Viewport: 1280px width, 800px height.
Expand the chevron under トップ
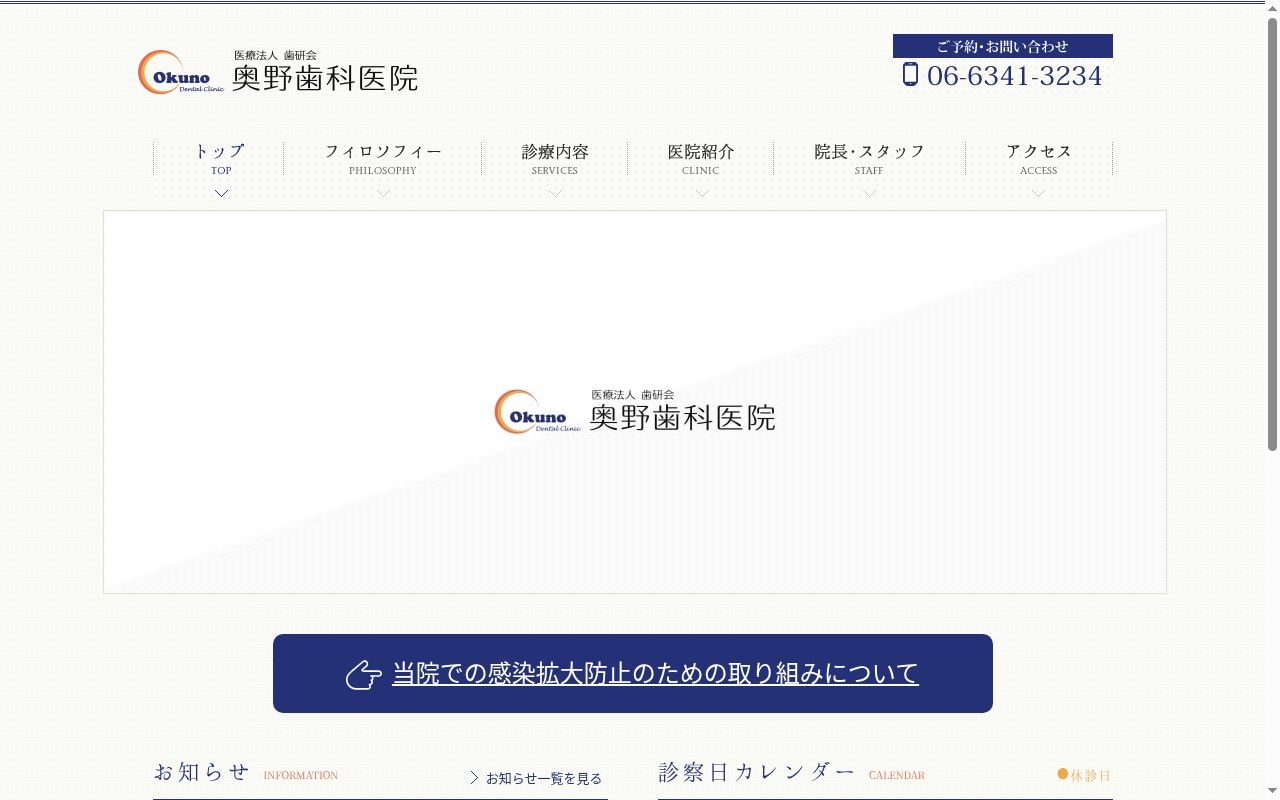pyautogui.click(x=222, y=193)
